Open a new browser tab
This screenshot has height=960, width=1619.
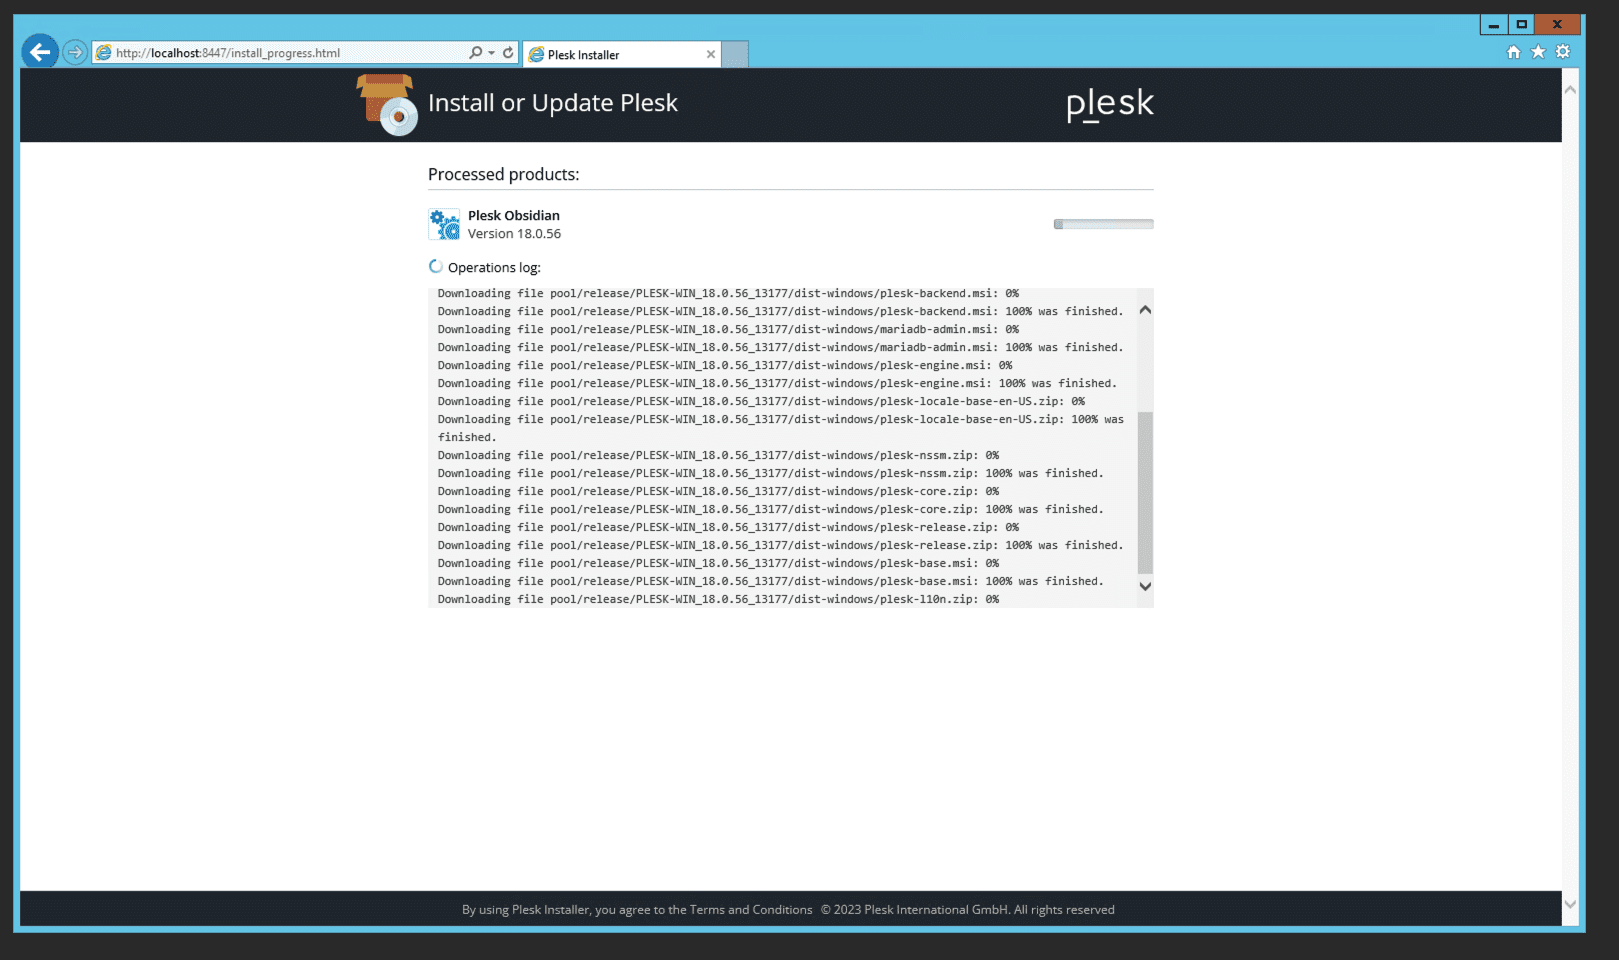[735, 55]
